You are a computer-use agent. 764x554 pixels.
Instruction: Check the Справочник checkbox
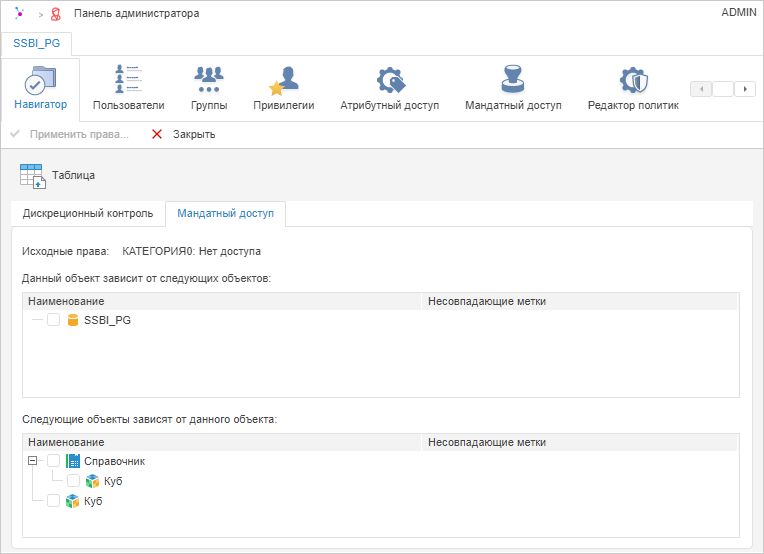click(54, 461)
